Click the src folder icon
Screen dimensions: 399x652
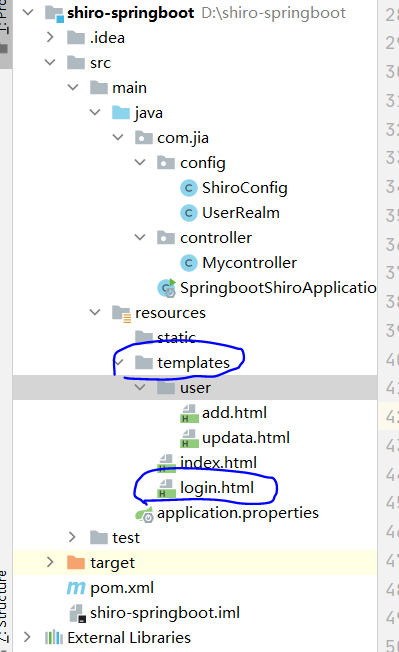tap(76, 63)
